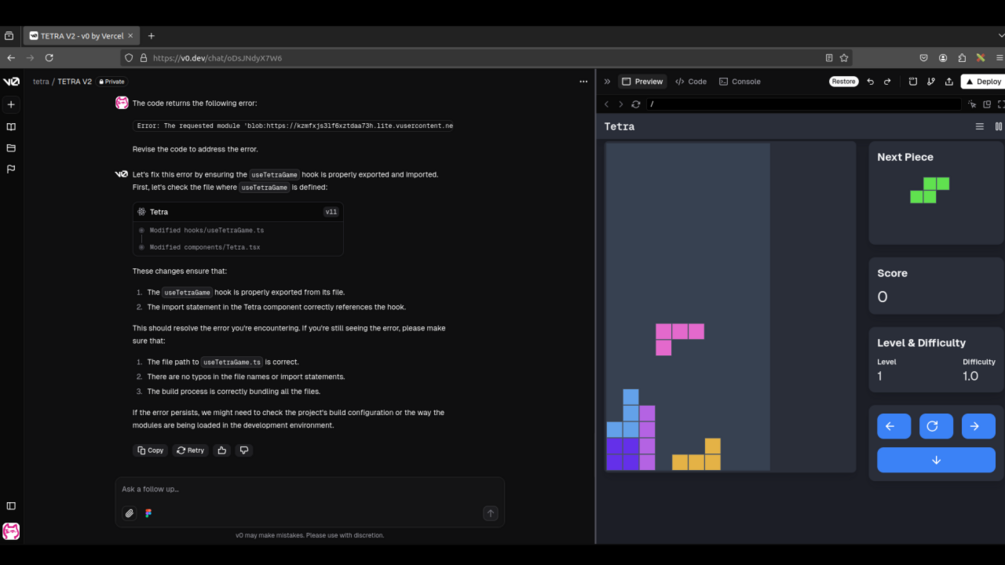Image resolution: width=1005 pixels, height=565 pixels.
Task: Open preview in new window icon
Action: (987, 104)
